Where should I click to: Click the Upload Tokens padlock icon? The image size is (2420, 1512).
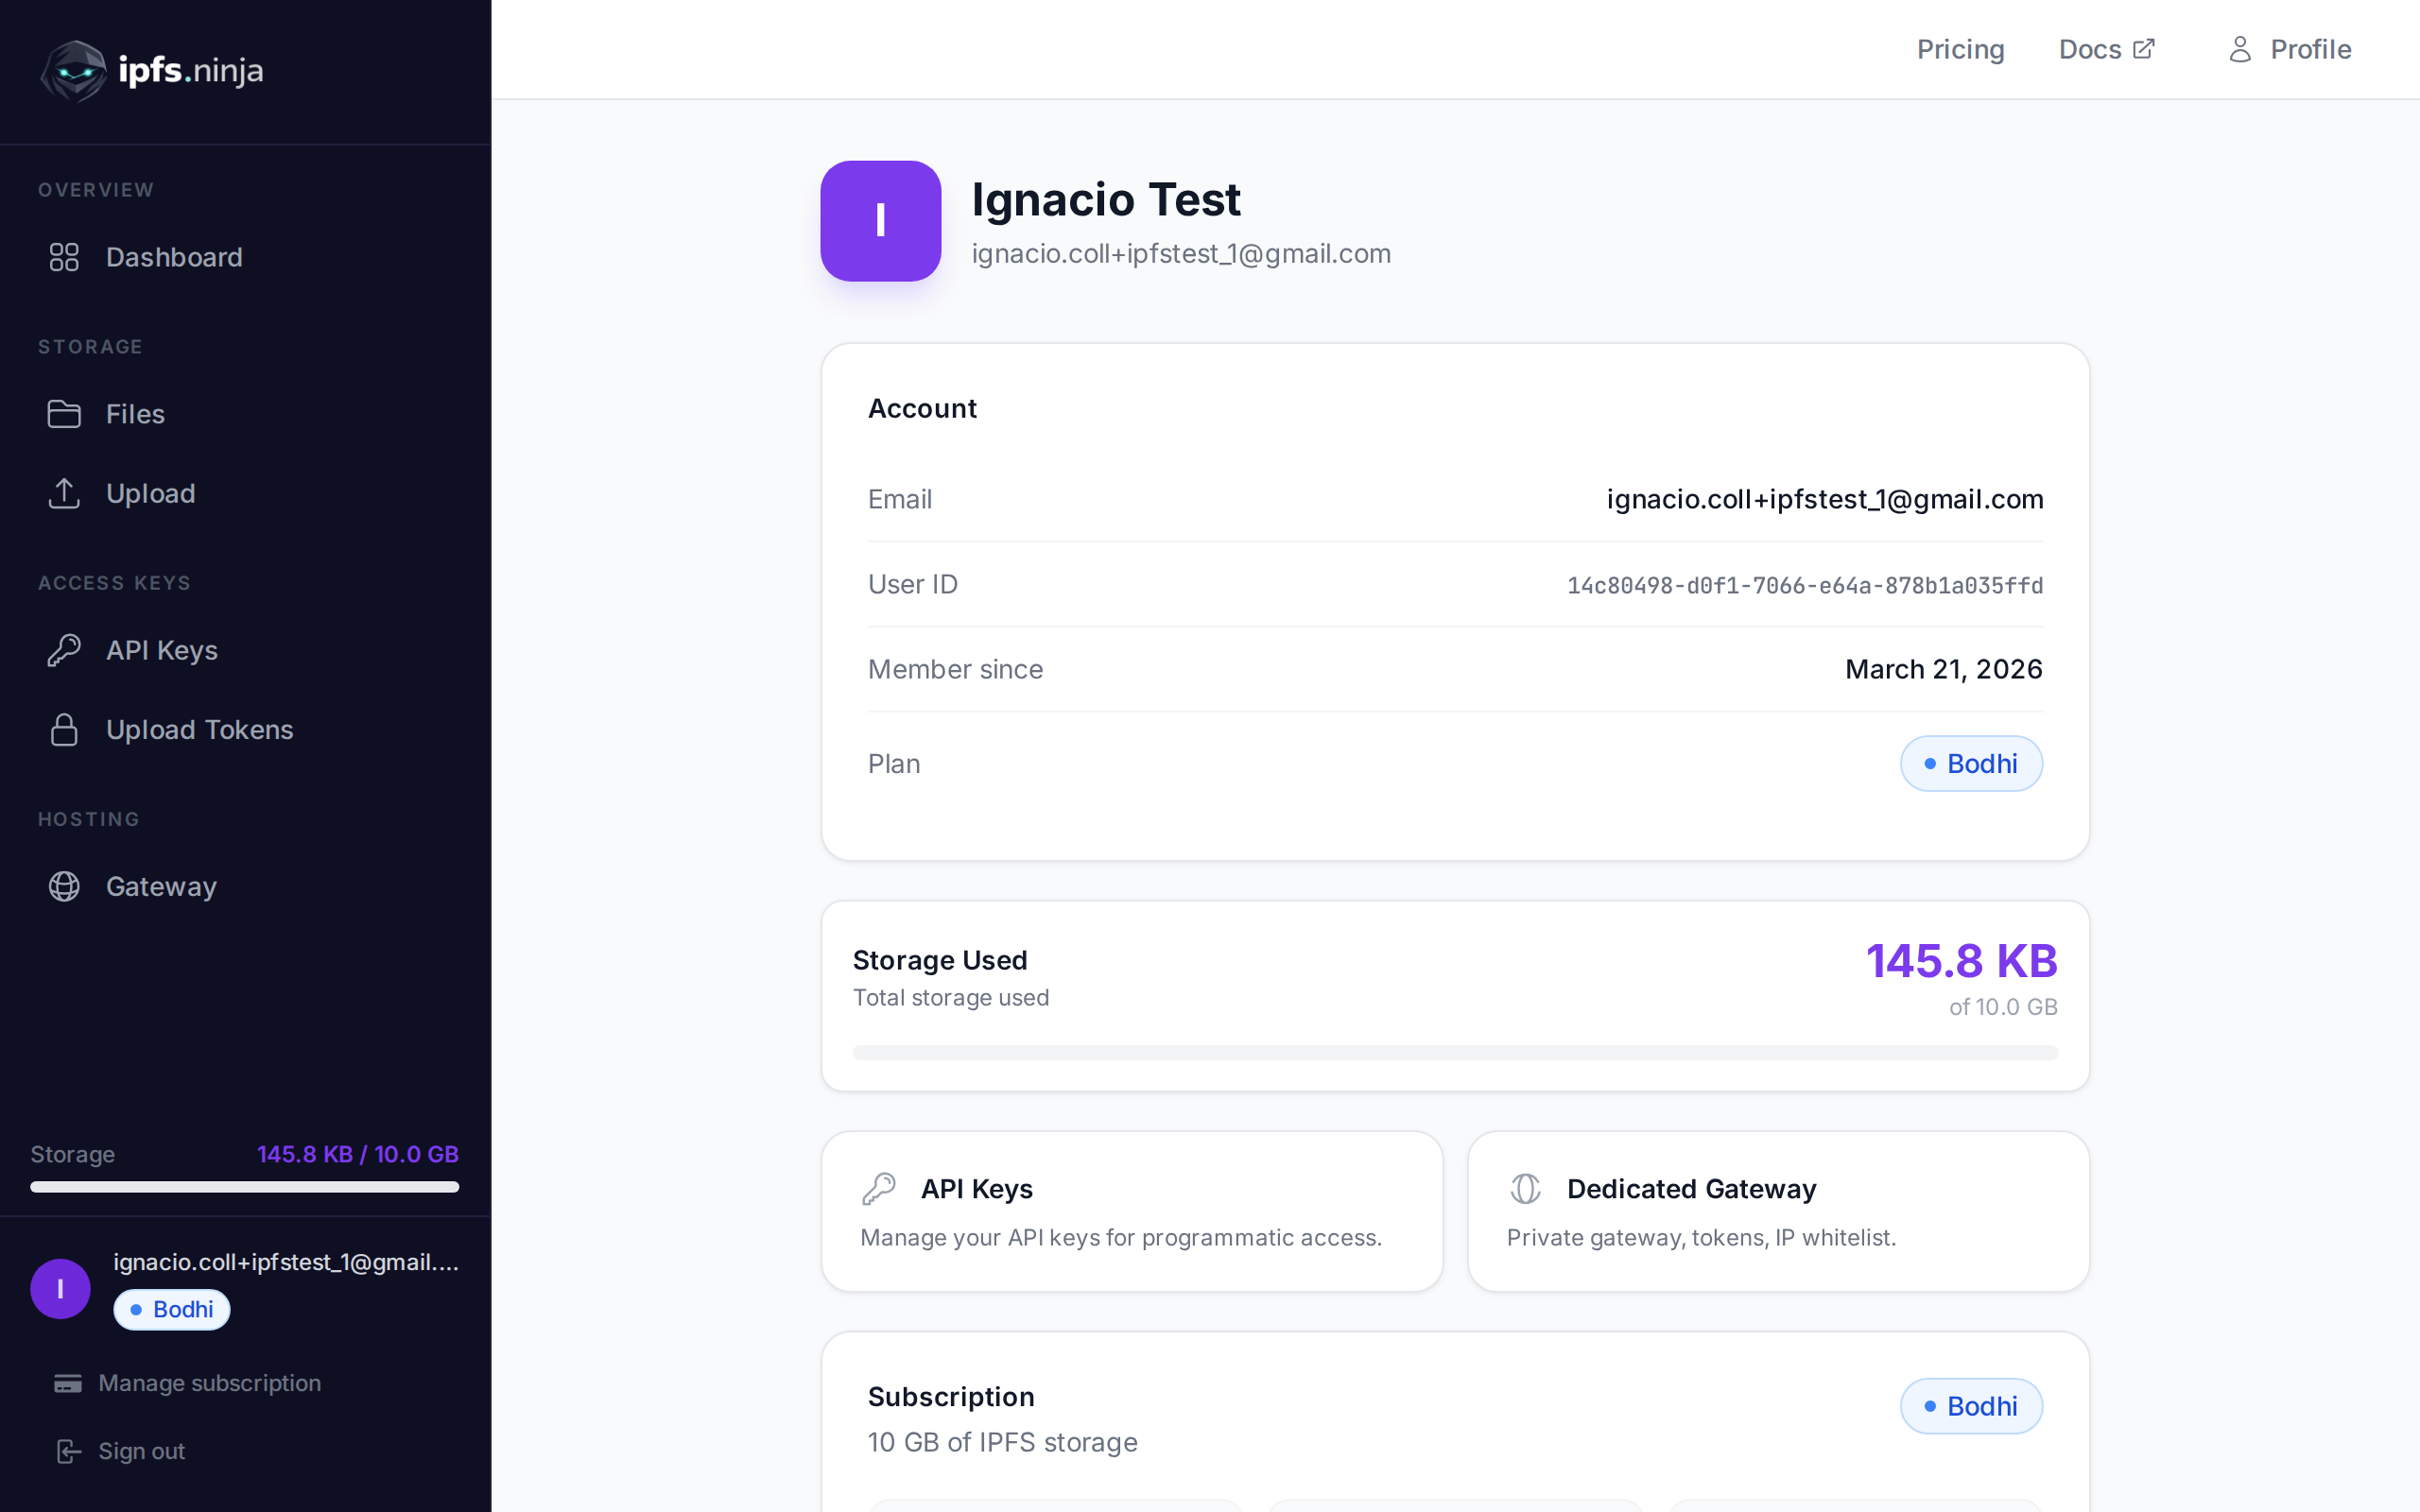[64, 729]
